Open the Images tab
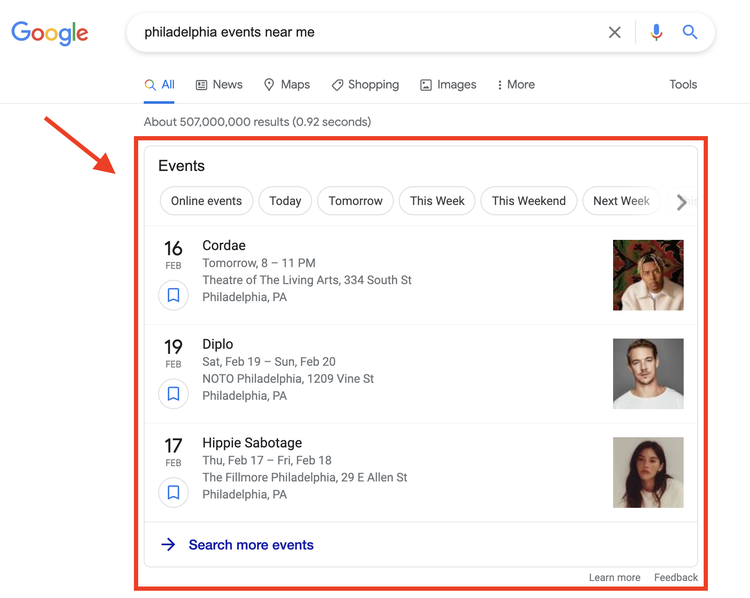Viewport: 750px width, 598px height. [448, 85]
